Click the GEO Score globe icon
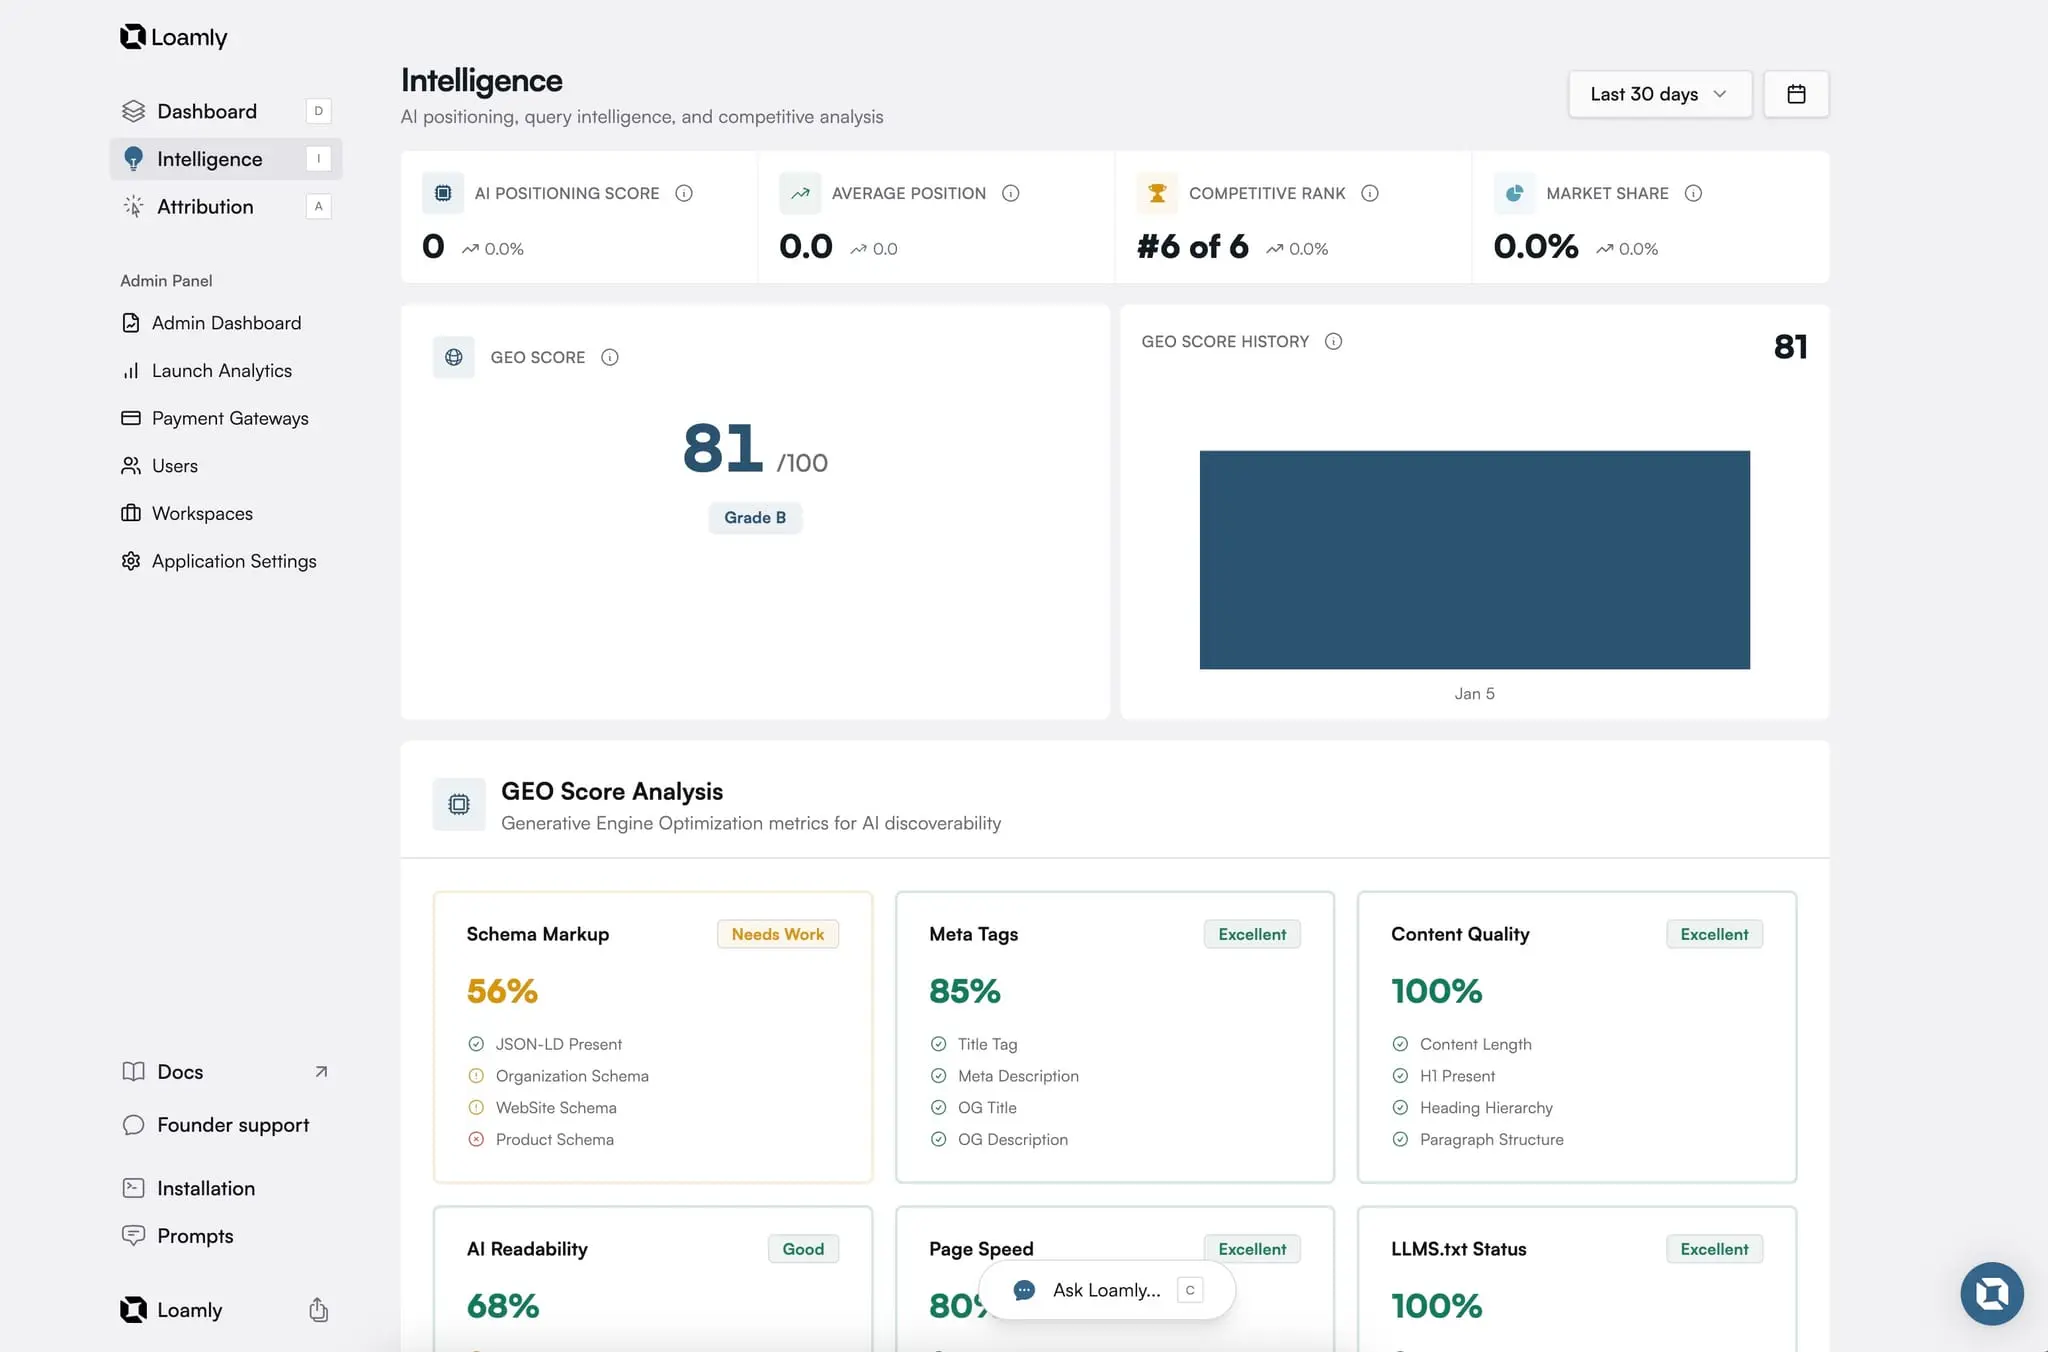 454,357
